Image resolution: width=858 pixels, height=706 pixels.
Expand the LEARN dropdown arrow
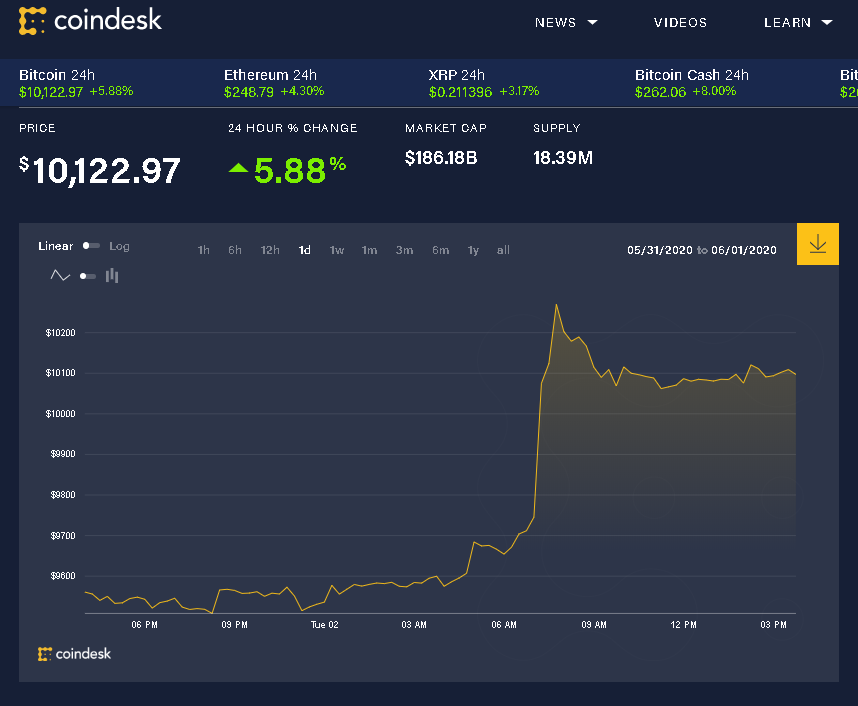pyautogui.click(x=827, y=22)
